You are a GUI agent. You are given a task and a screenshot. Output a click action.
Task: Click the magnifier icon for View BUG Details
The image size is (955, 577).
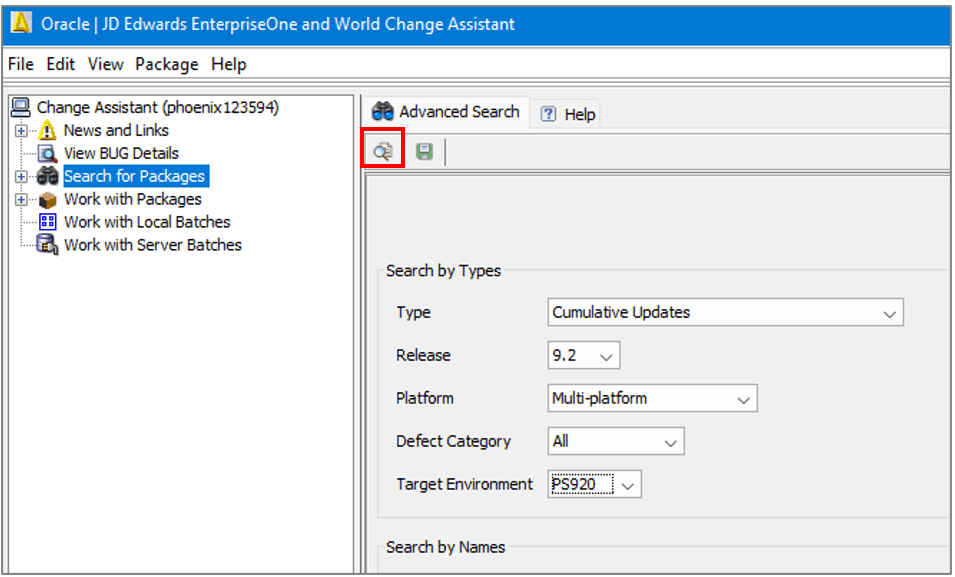click(x=47, y=153)
